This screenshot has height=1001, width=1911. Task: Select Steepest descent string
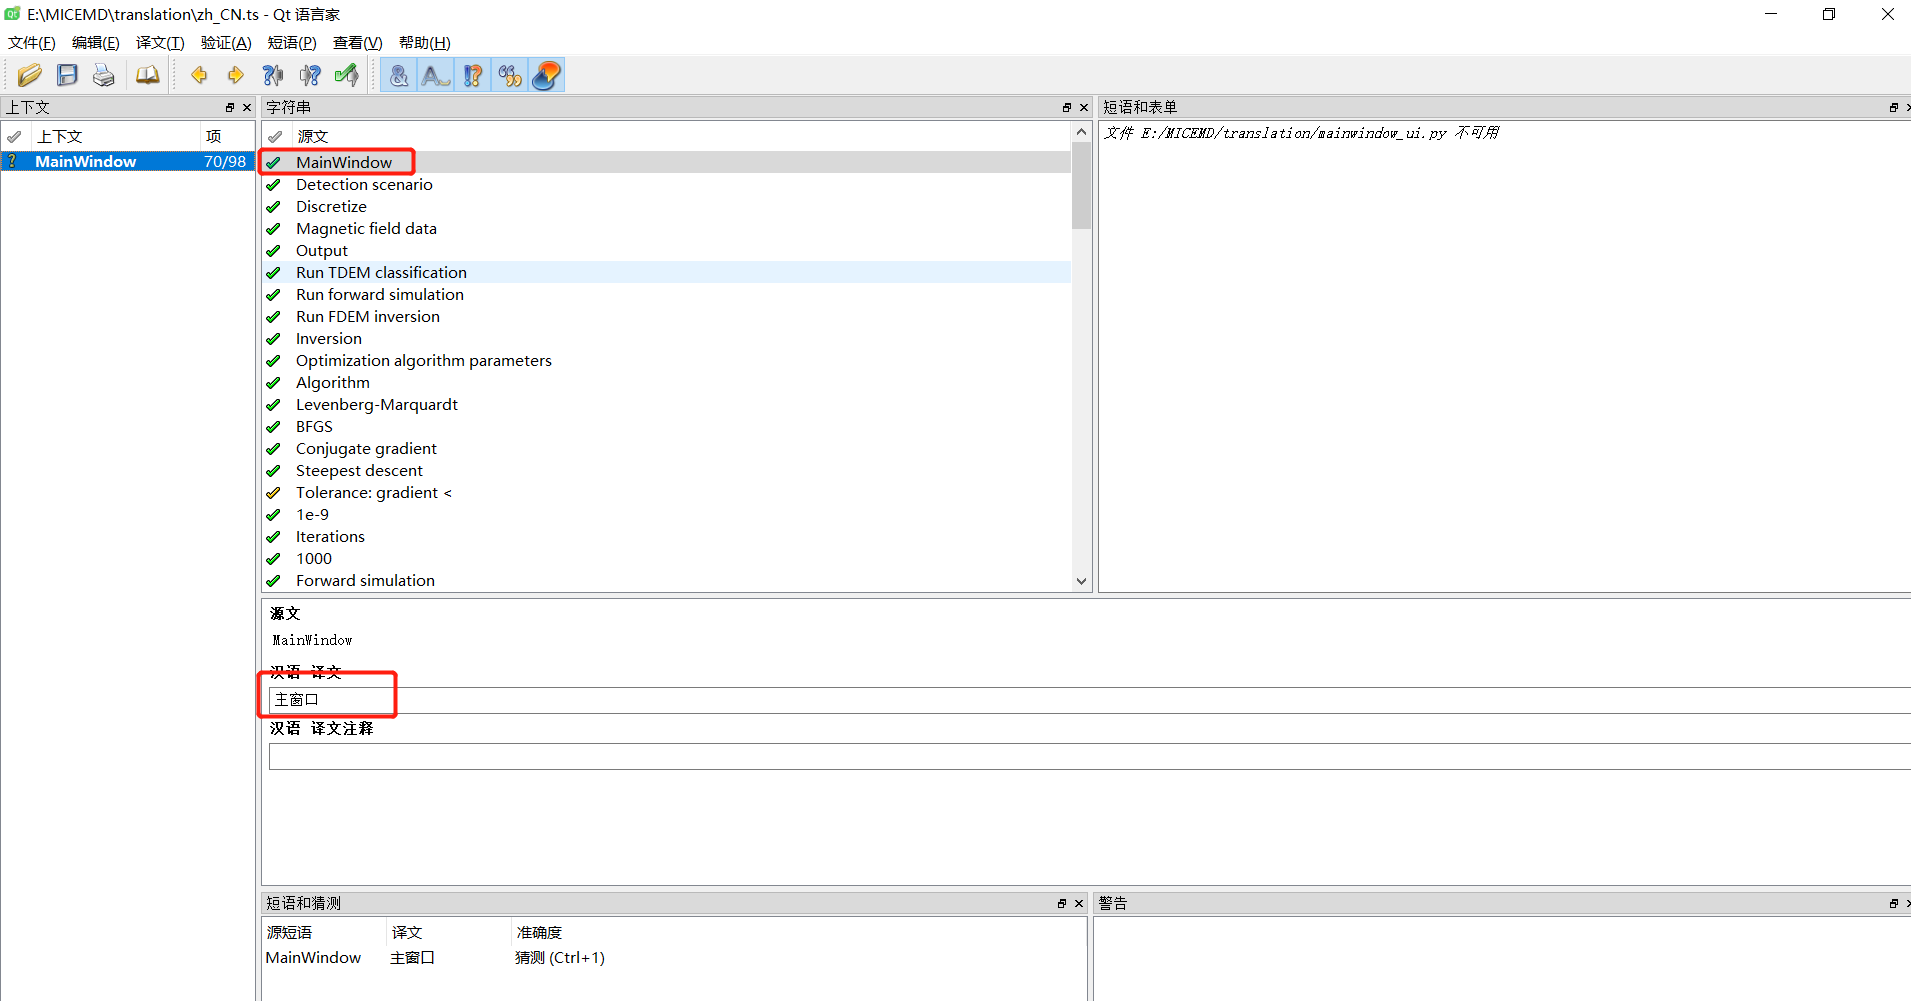pos(667,470)
